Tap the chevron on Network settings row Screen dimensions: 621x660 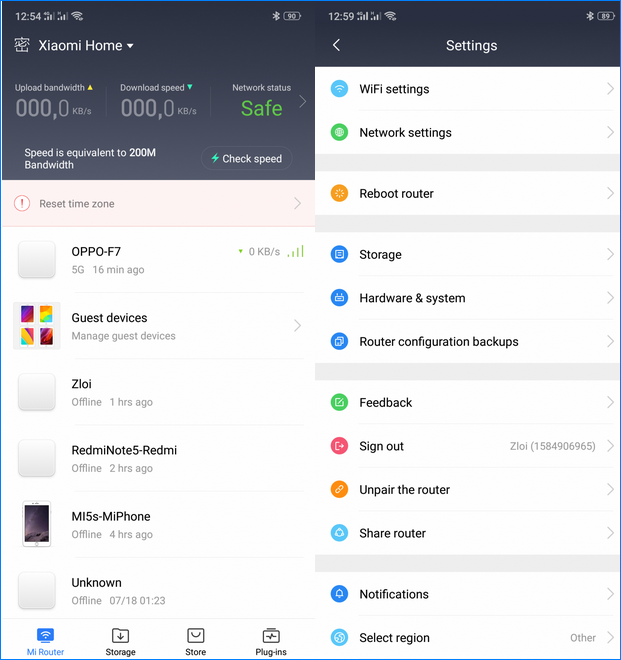click(610, 133)
